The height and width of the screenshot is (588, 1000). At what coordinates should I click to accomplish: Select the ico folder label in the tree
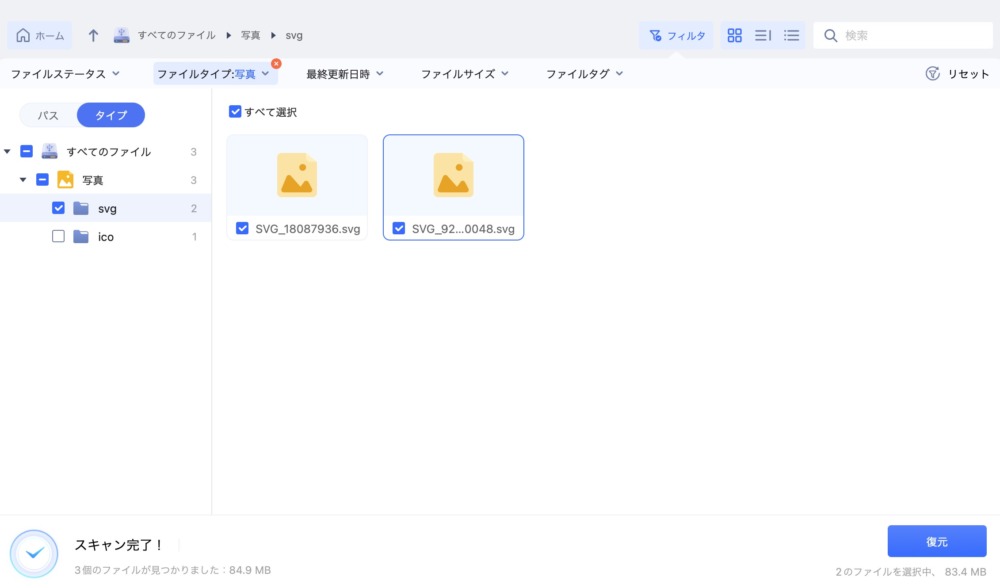click(106, 237)
